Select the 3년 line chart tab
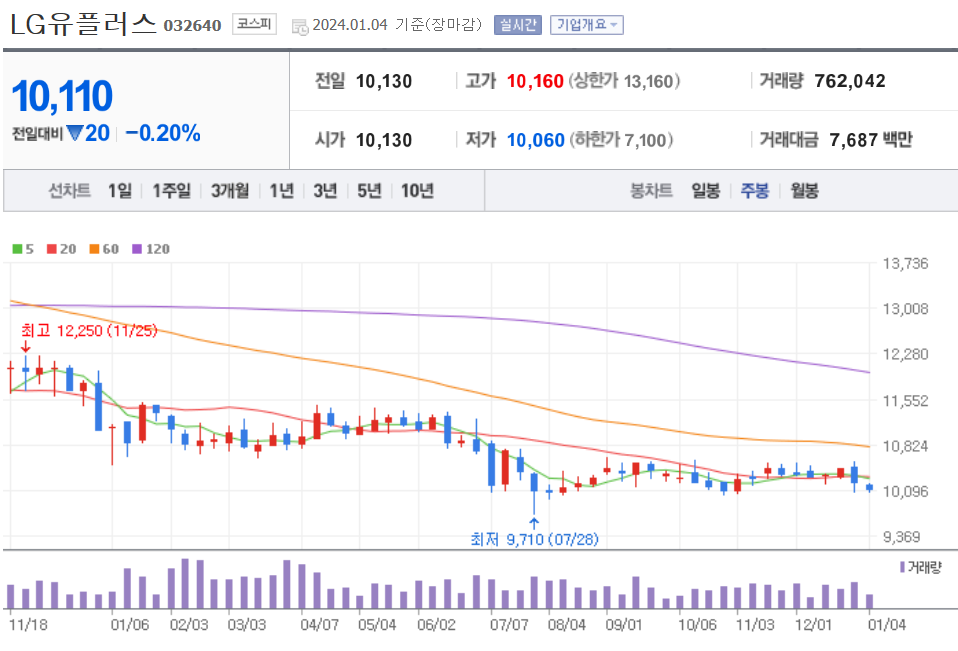Image resolution: width=958 pixels, height=651 pixels. (325, 191)
